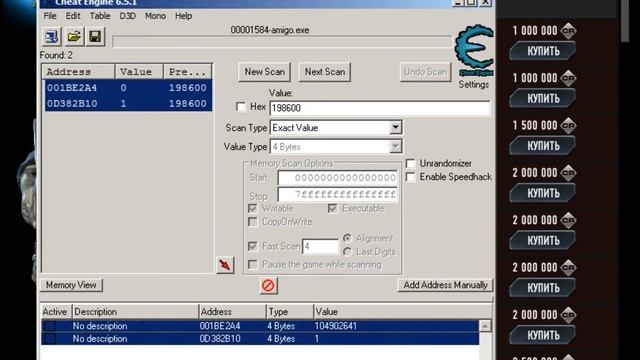Image resolution: width=640 pixels, height=360 pixels.
Task: Open the File menu
Action: pyautogui.click(x=50, y=16)
